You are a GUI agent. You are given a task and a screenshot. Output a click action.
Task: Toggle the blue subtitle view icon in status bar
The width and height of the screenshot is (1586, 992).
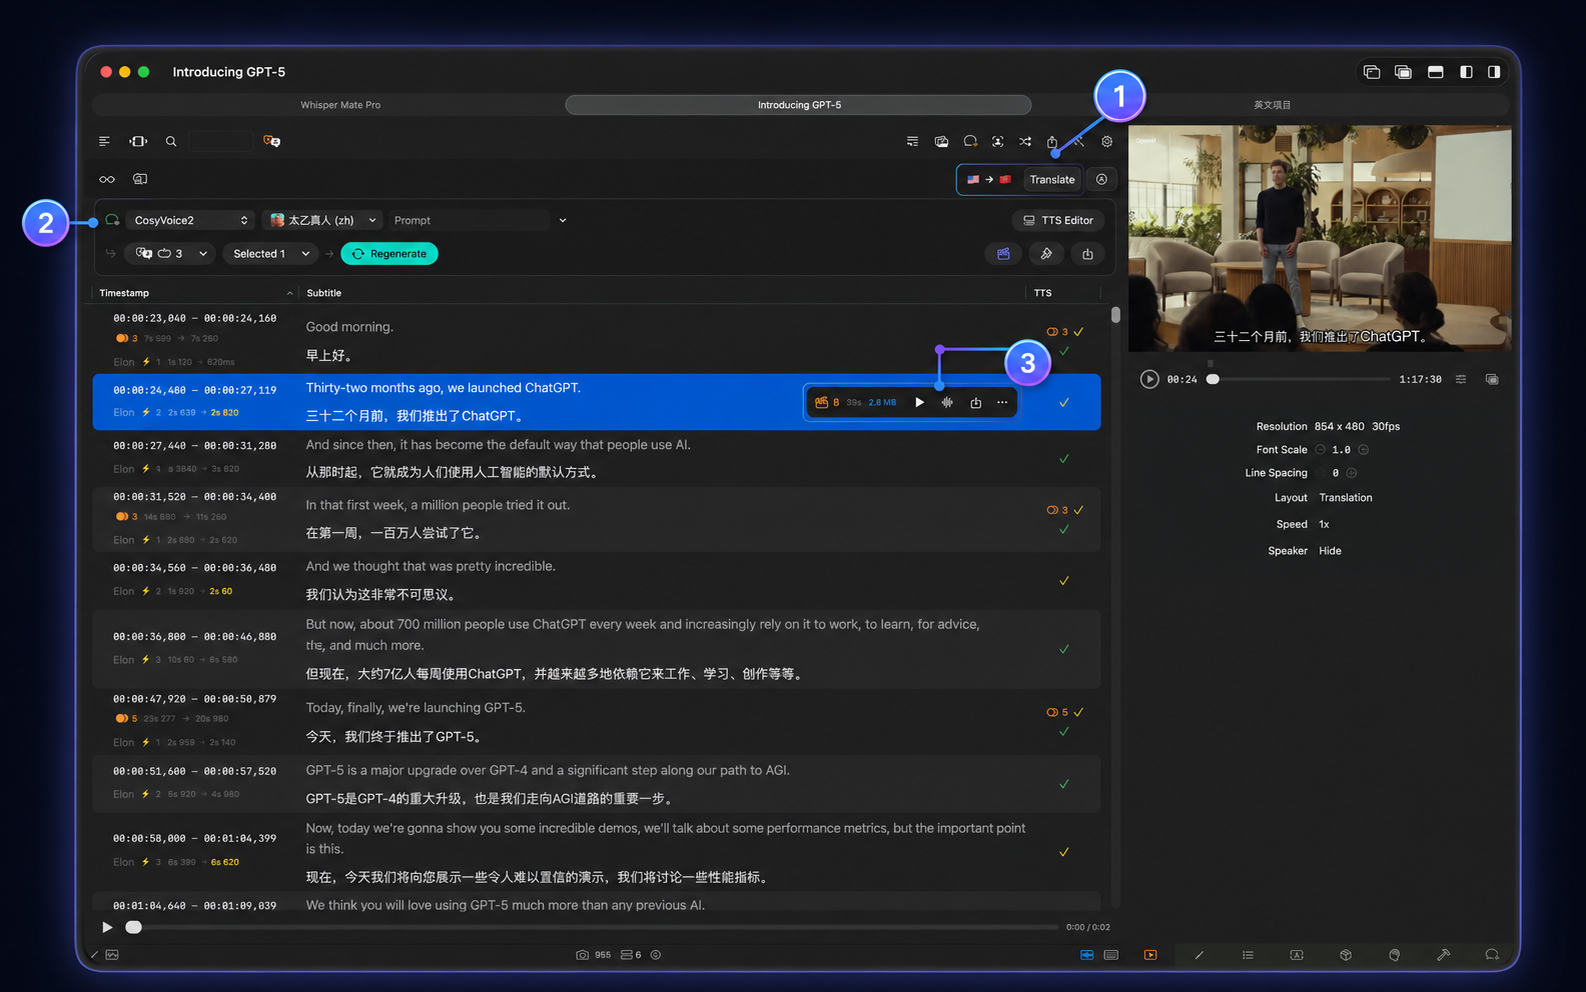point(1087,955)
